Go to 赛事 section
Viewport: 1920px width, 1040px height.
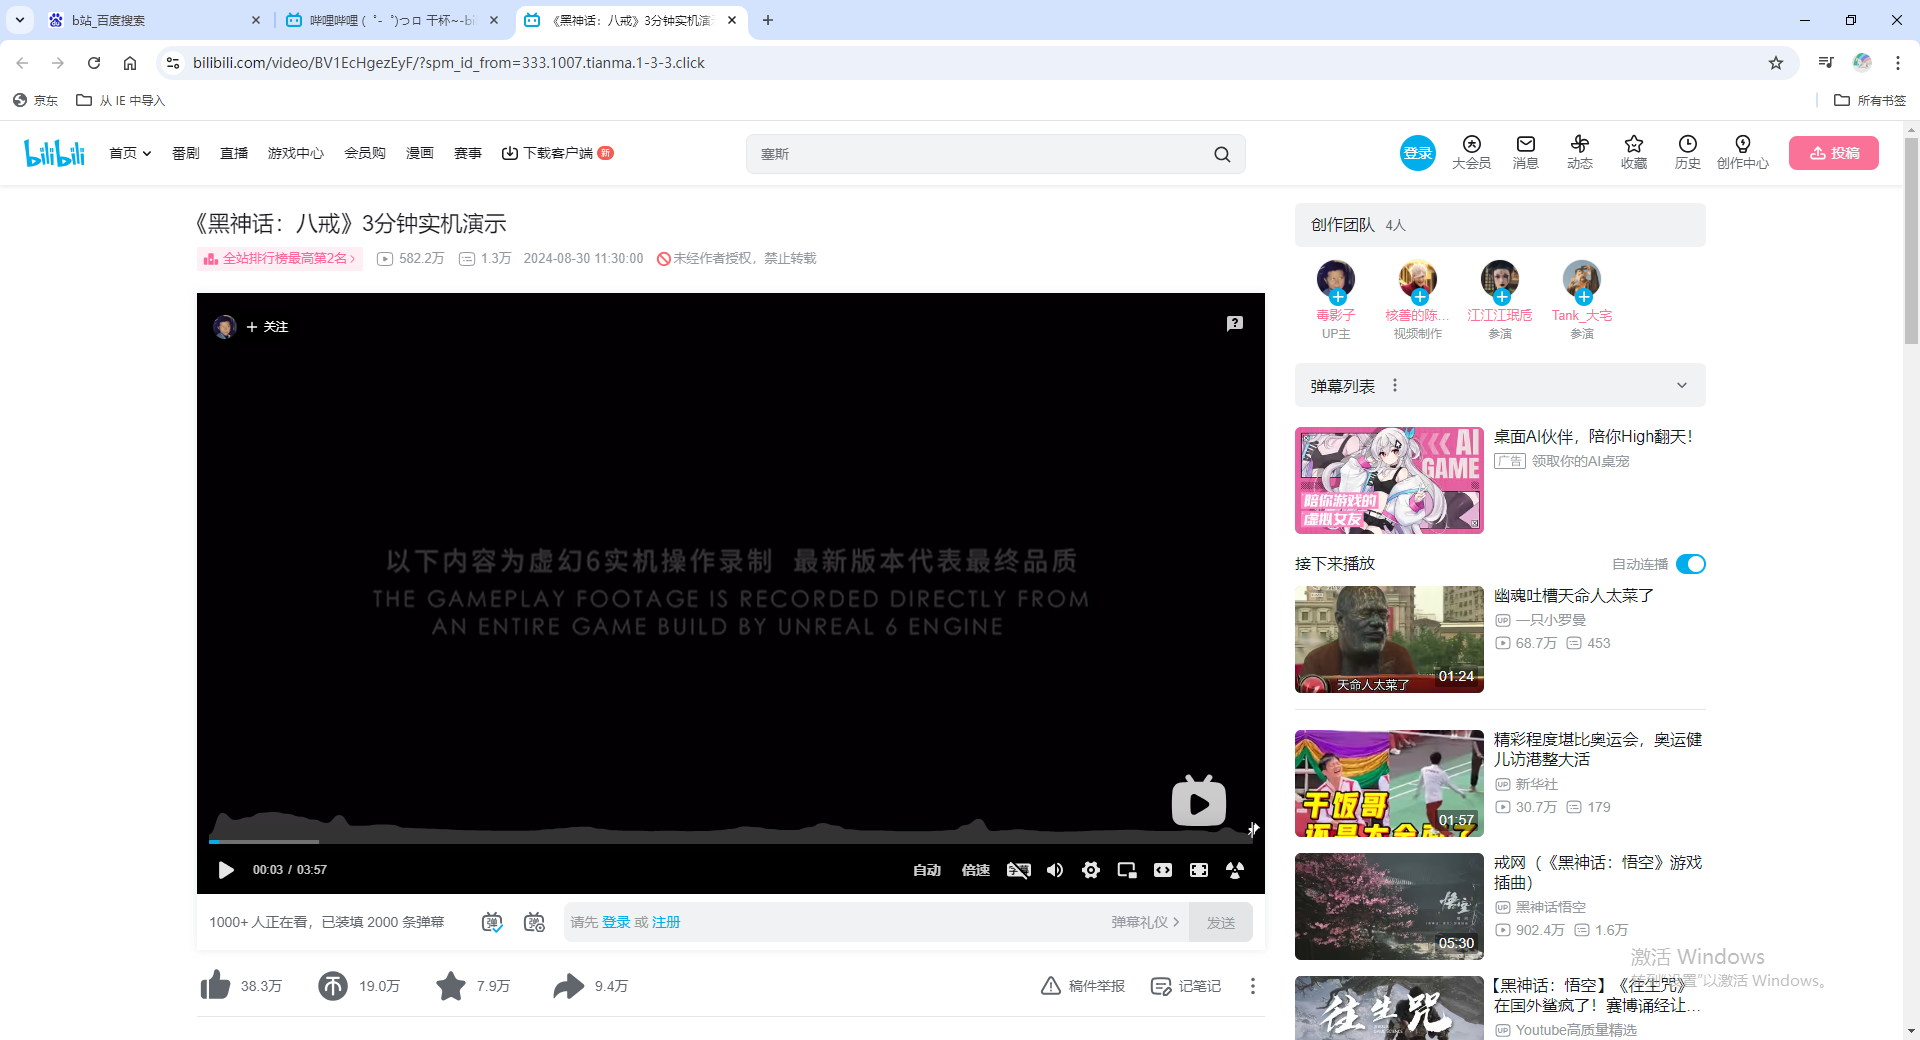point(468,153)
